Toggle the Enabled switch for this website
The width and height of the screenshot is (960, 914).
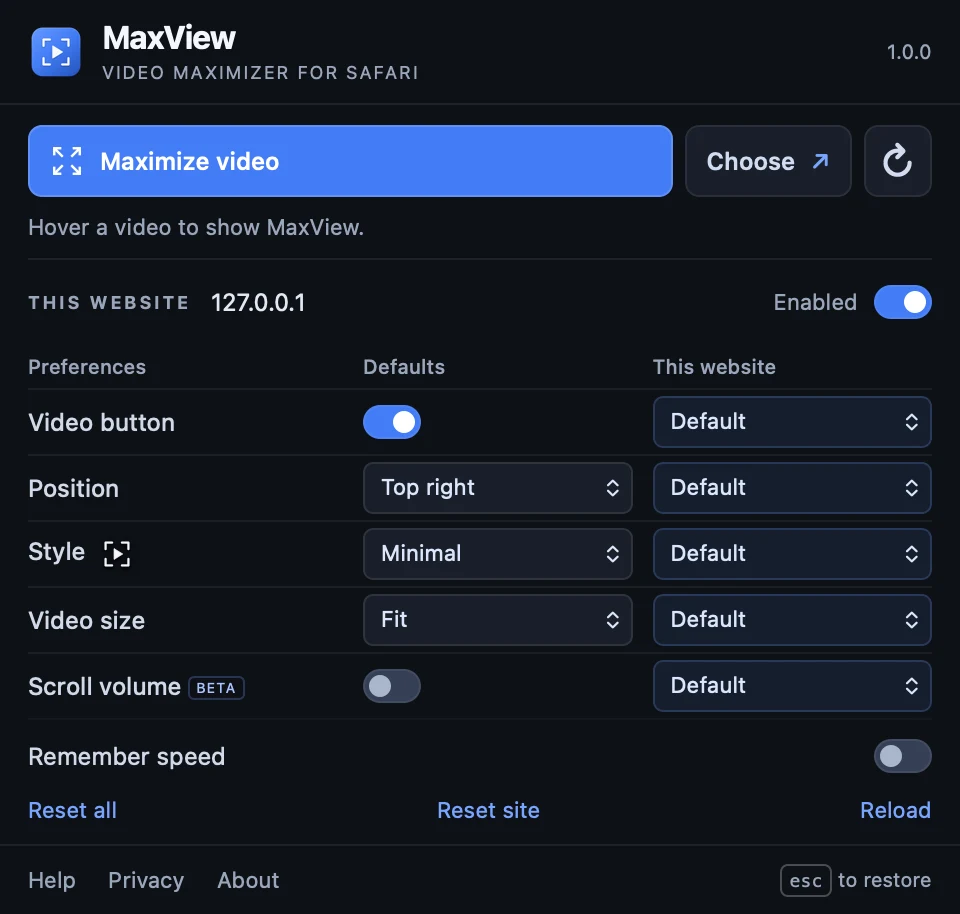902,302
